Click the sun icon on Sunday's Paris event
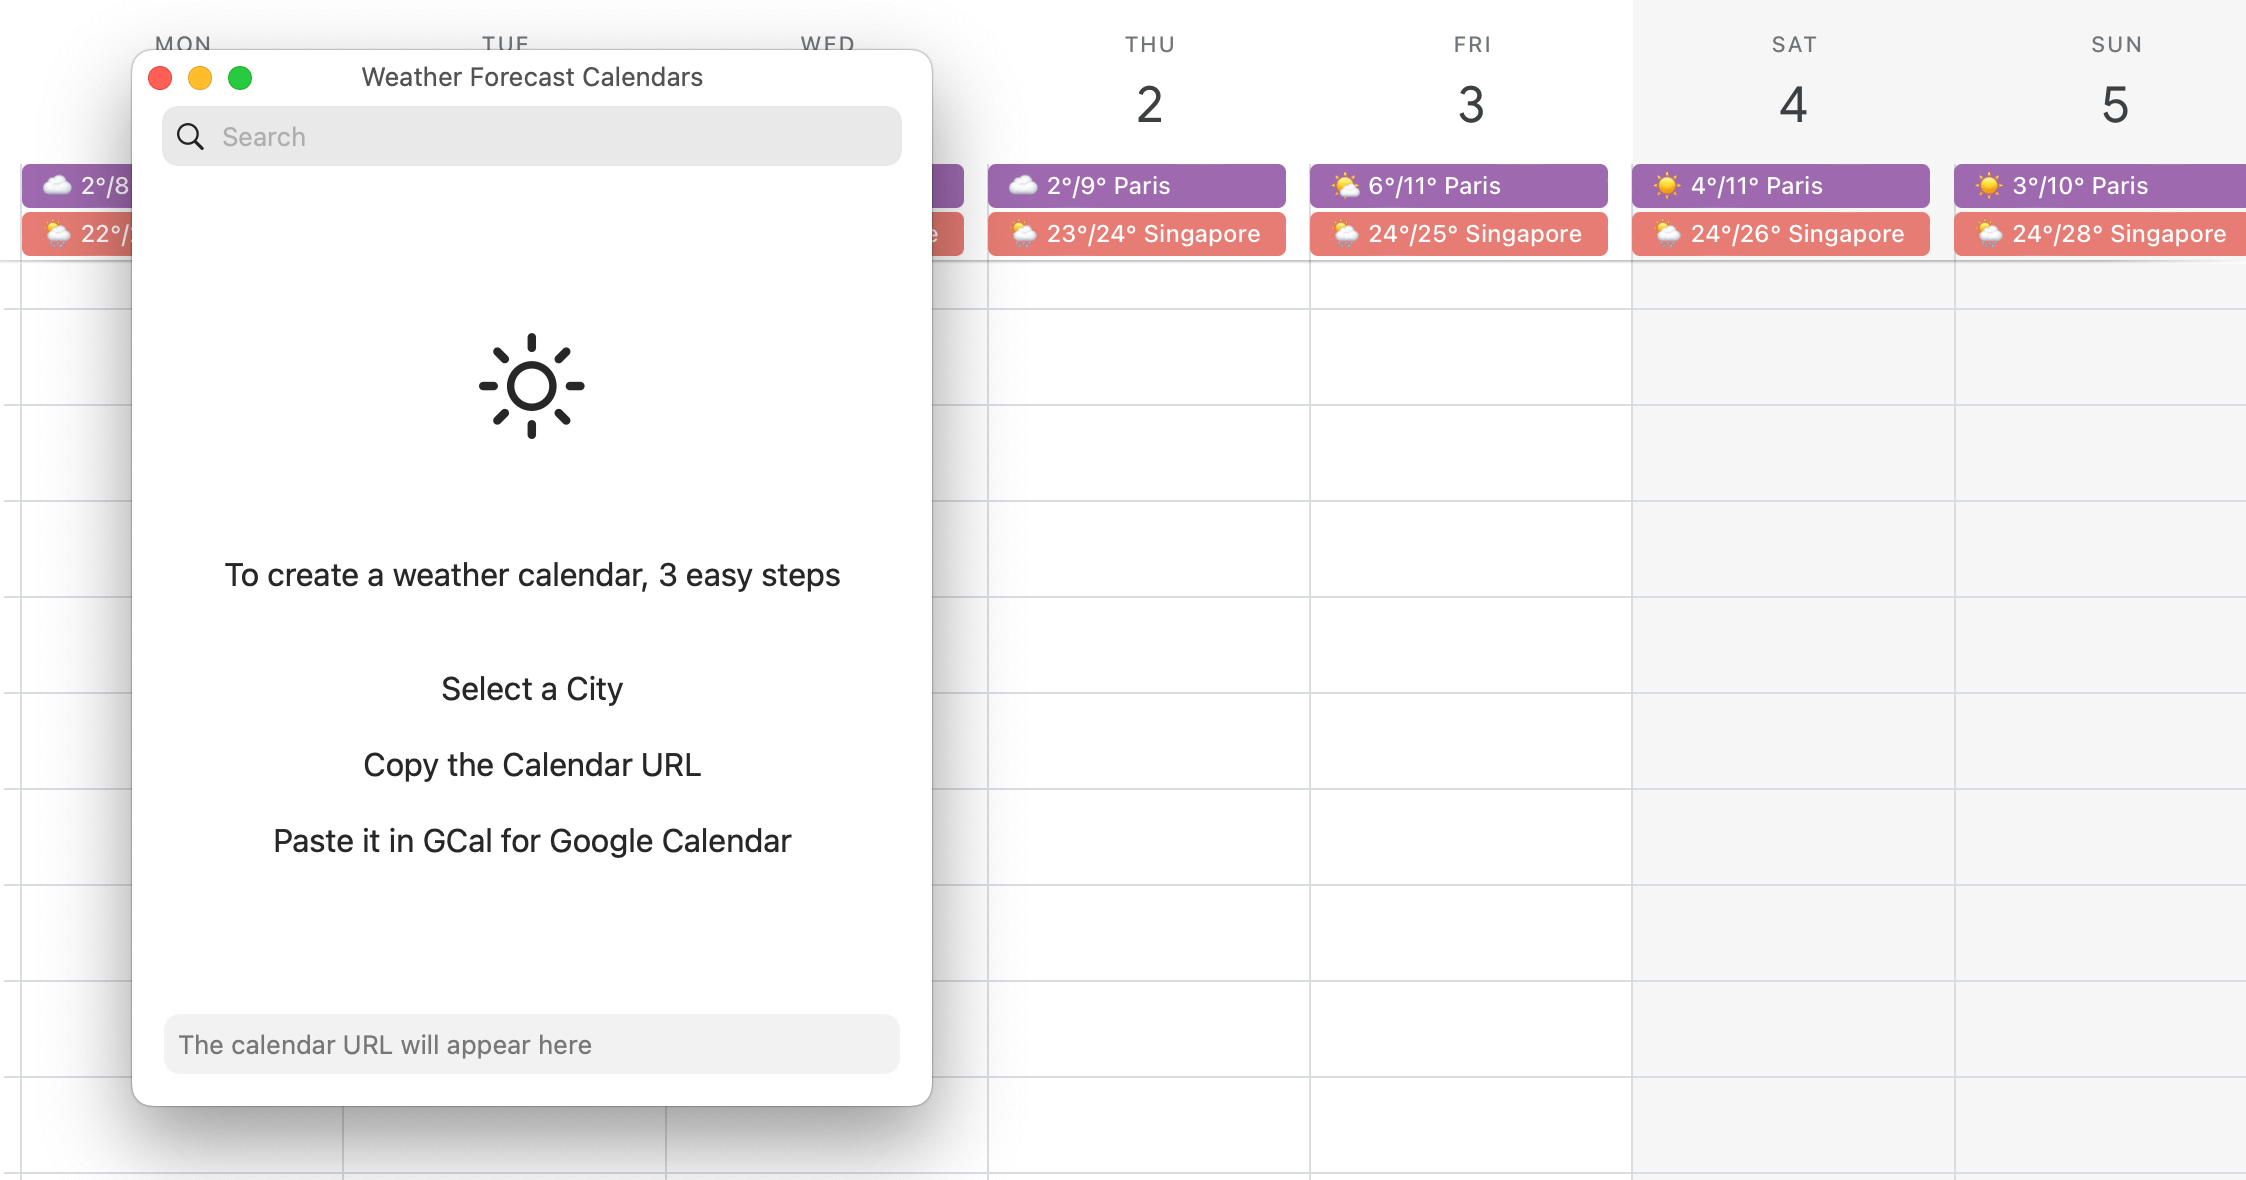Viewport: 2246px width, 1180px height. [1989, 185]
